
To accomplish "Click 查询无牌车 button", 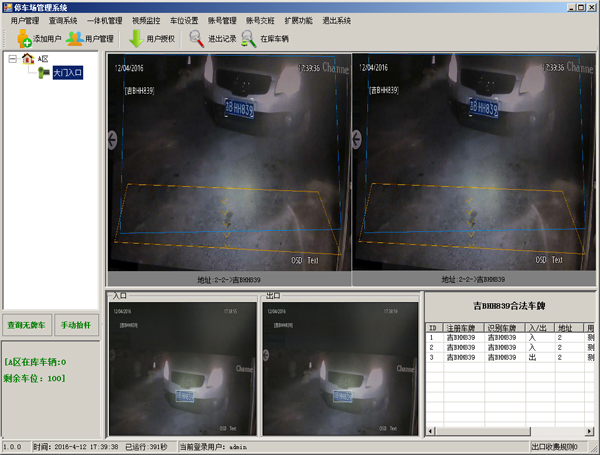I will click(27, 325).
